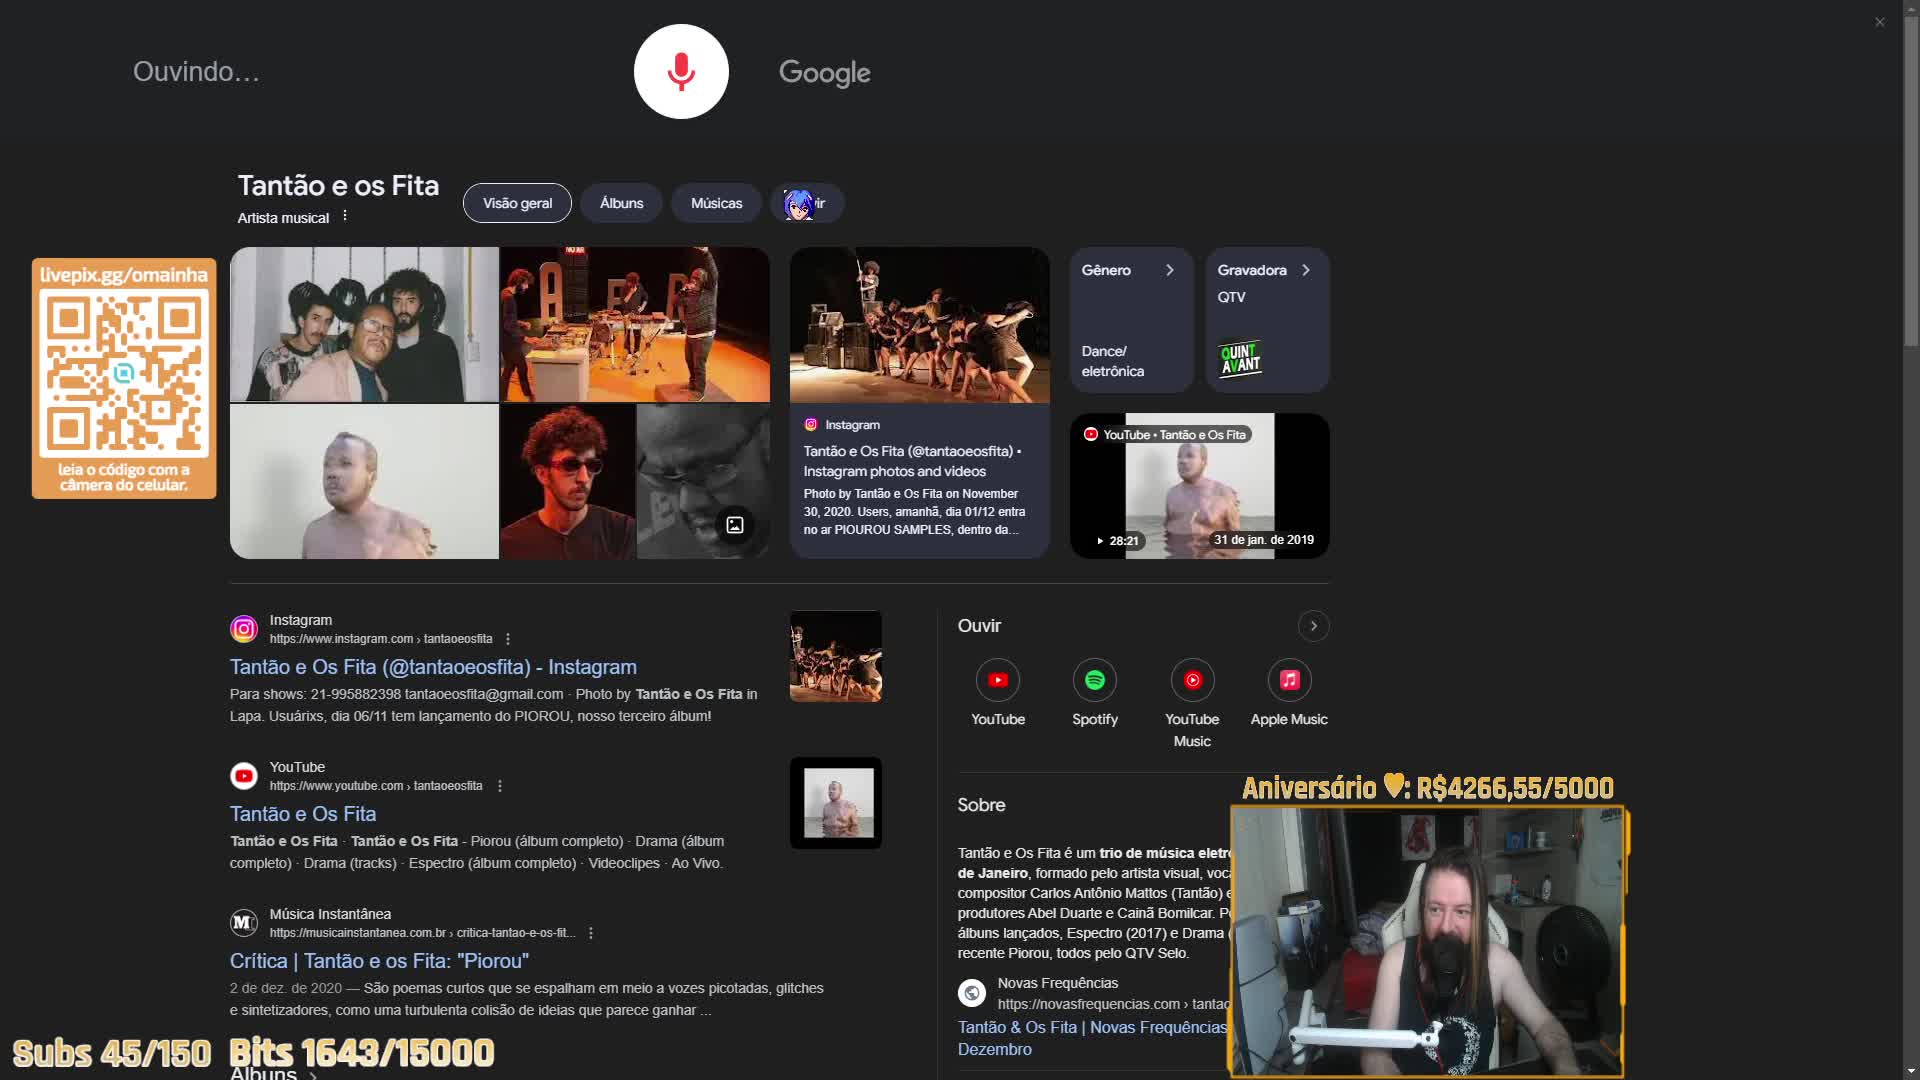1920x1080 pixels.
Task: Close the voice search overlay with the X
Action: pyautogui.click(x=1880, y=22)
